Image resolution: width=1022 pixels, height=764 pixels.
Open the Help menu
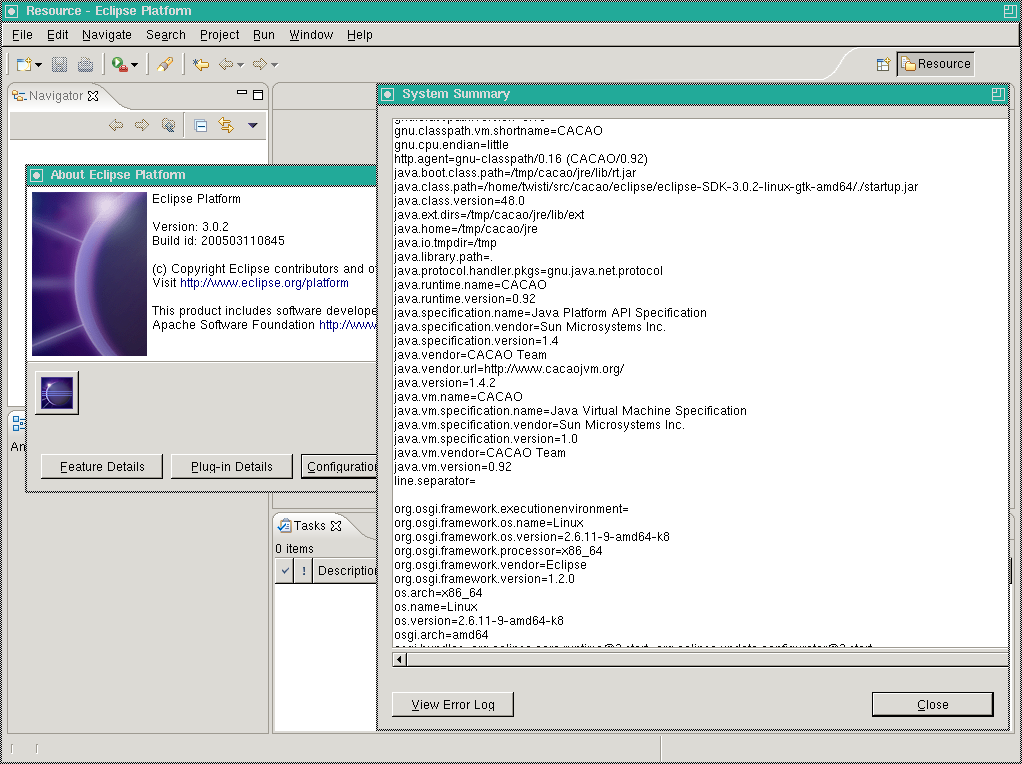[360, 35]
